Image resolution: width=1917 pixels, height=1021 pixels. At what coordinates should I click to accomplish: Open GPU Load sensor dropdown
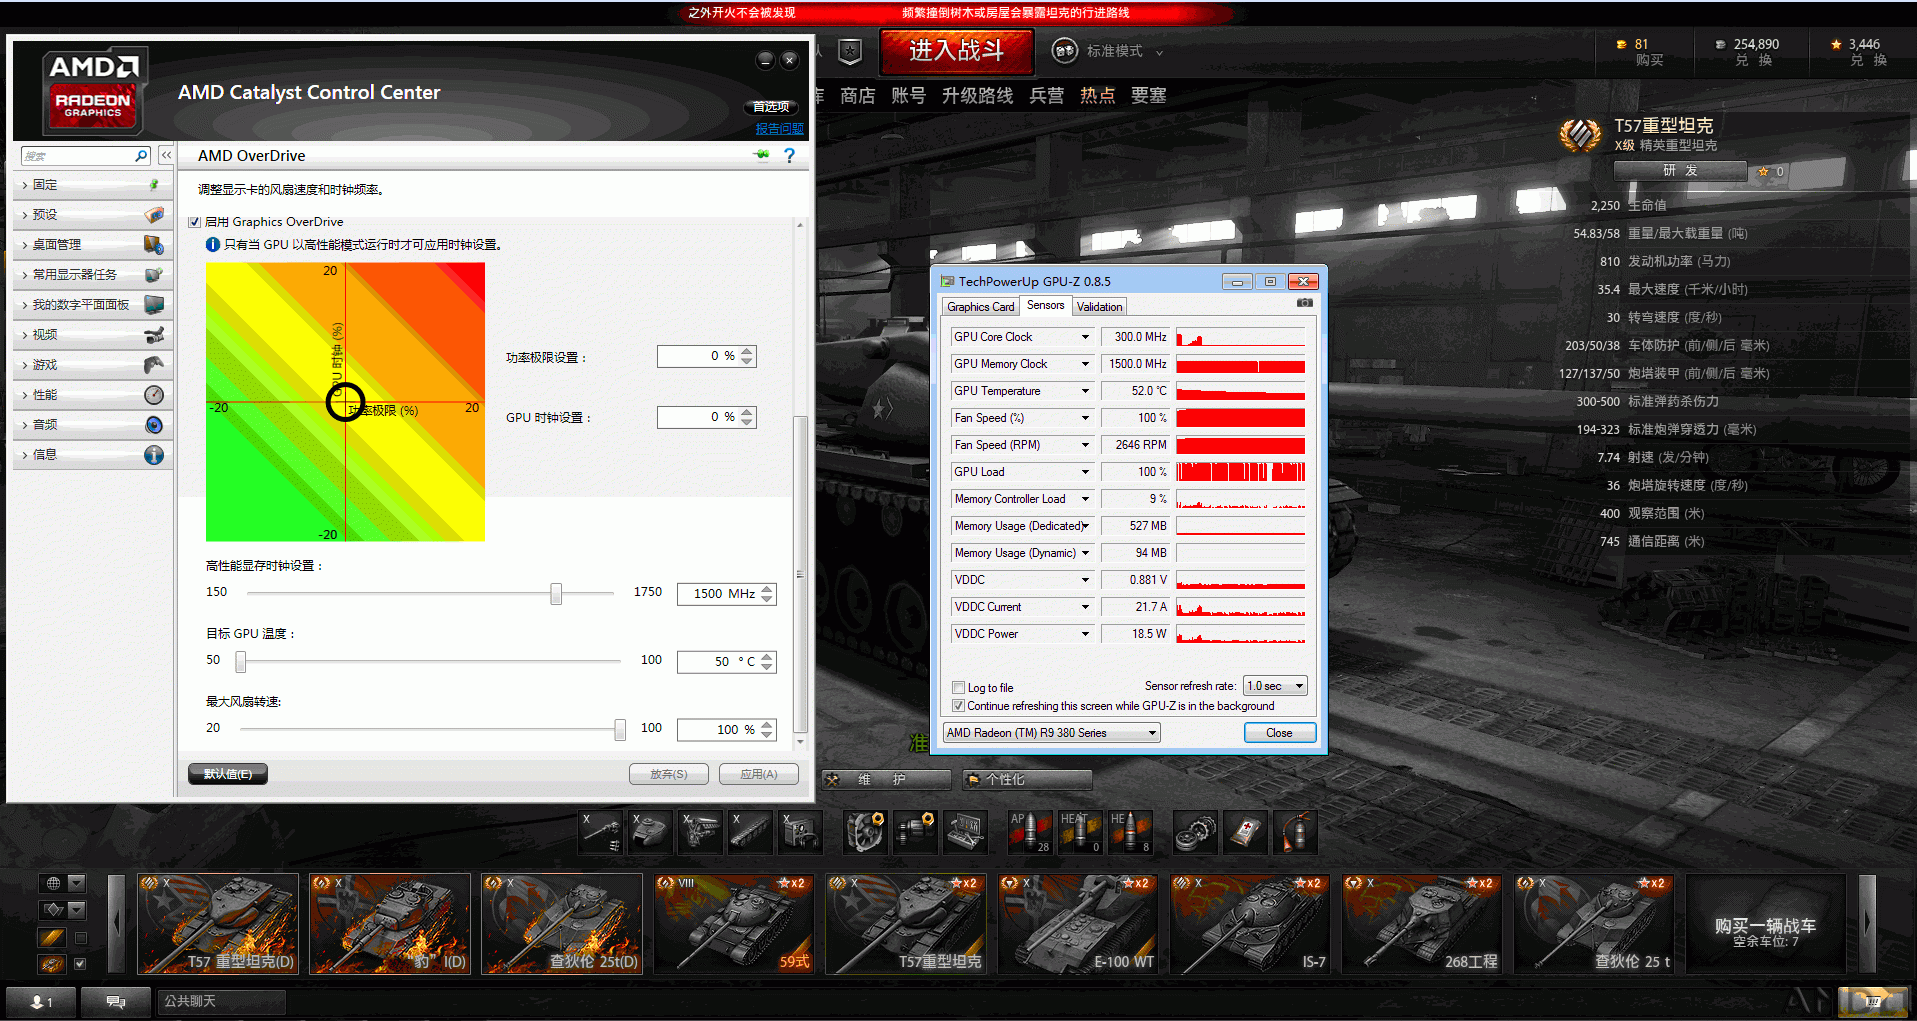(1085, 472)
